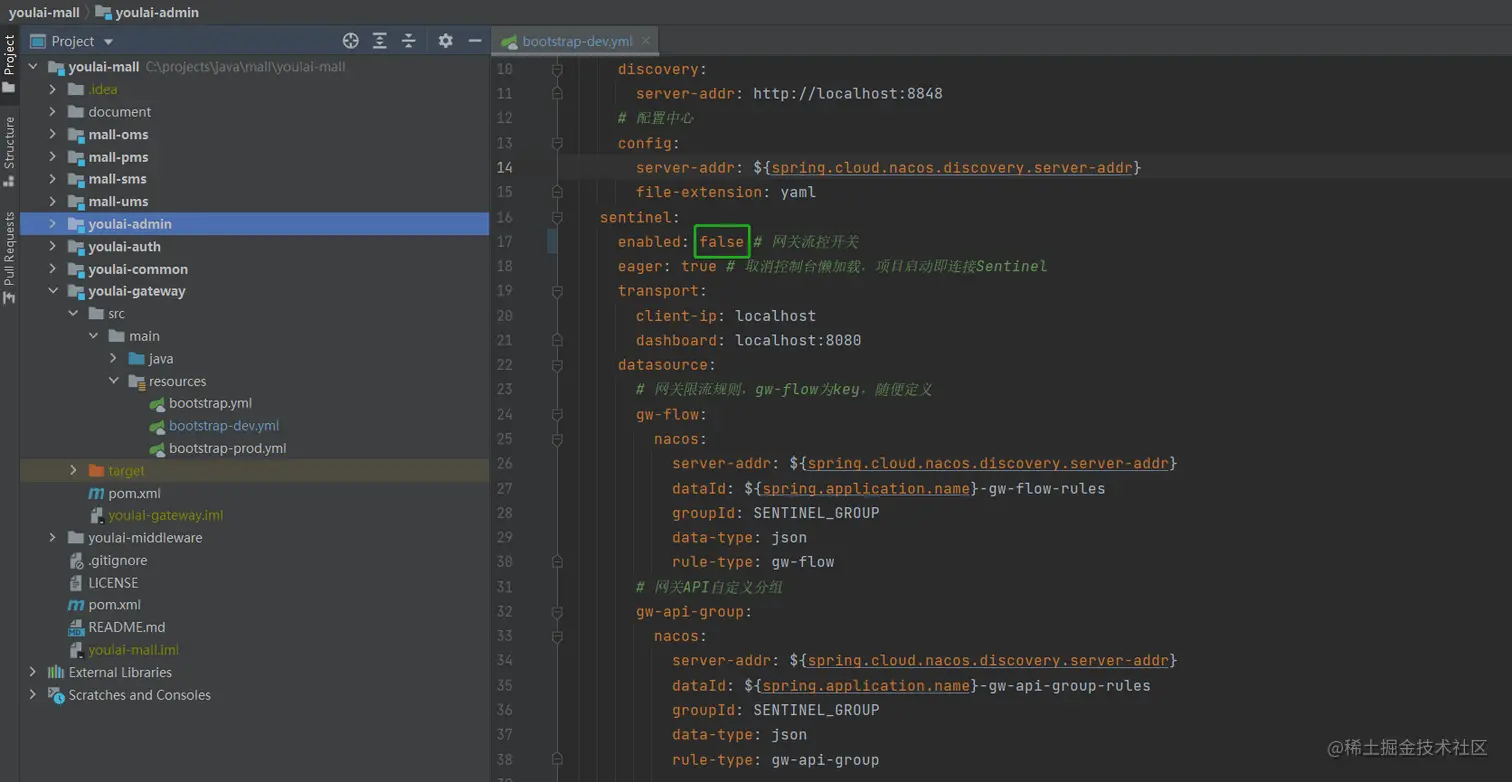1512x782 pixels.
Task: Expand the youlai-admin module
Action: click(53, 224)
